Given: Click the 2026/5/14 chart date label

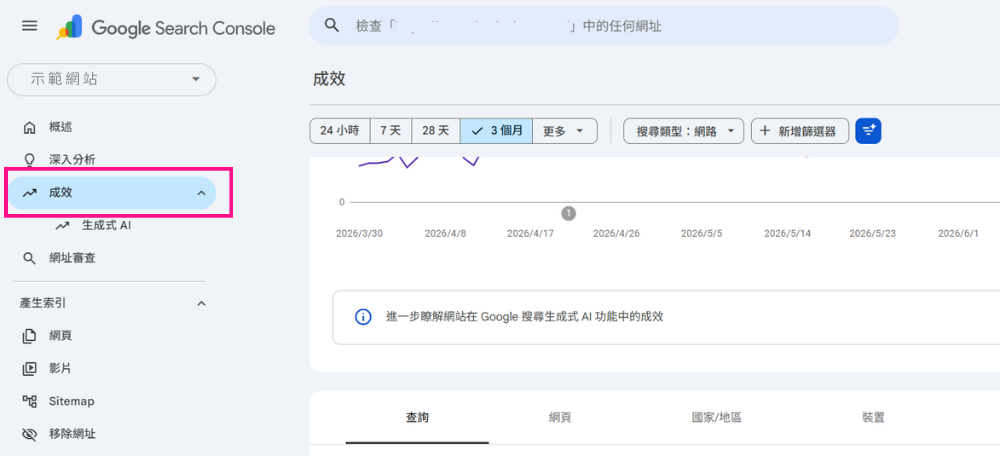Looking at the screenshot, I should click(788, 233).
